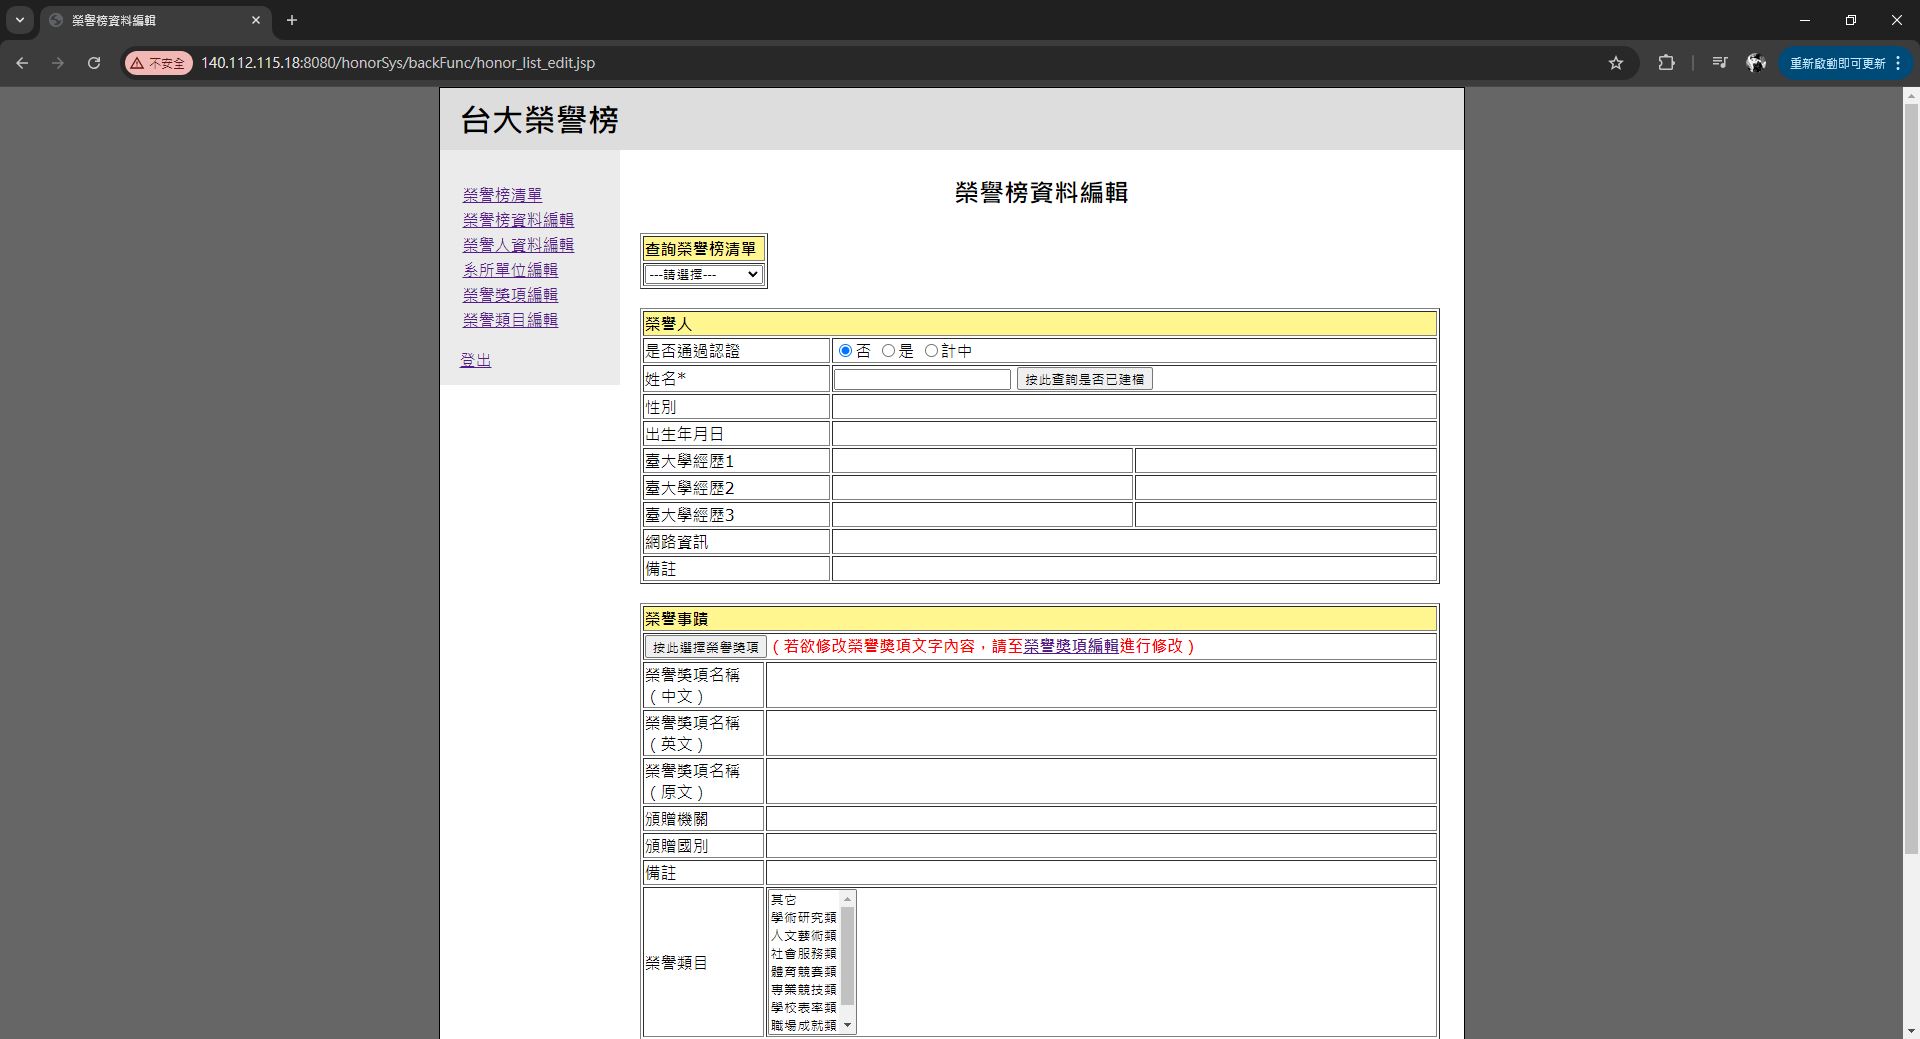Open the media controls music icon
Viewport: 1920px width, 1039px height.
pyautogui.click(x=1720, y=63)
